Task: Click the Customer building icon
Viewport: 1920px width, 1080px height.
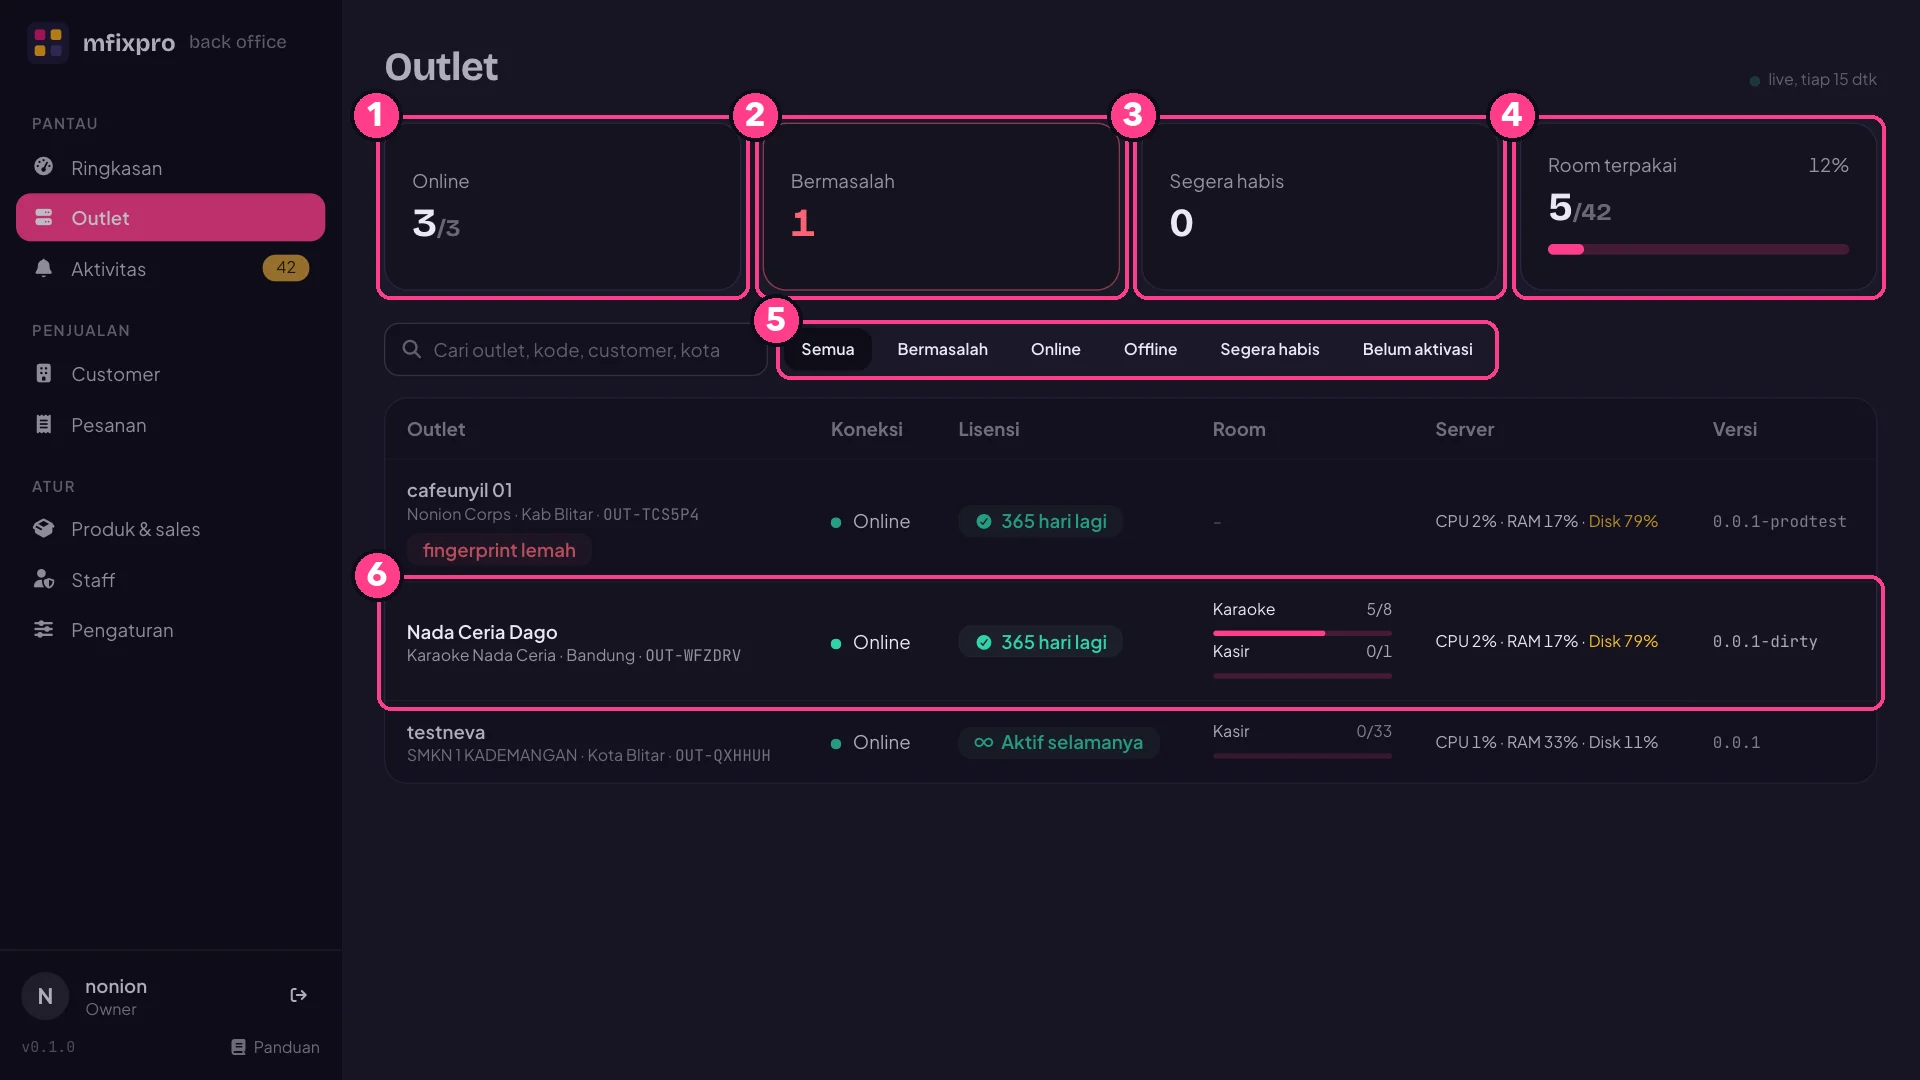Action: pyautogui.click(x=43, y=373)
